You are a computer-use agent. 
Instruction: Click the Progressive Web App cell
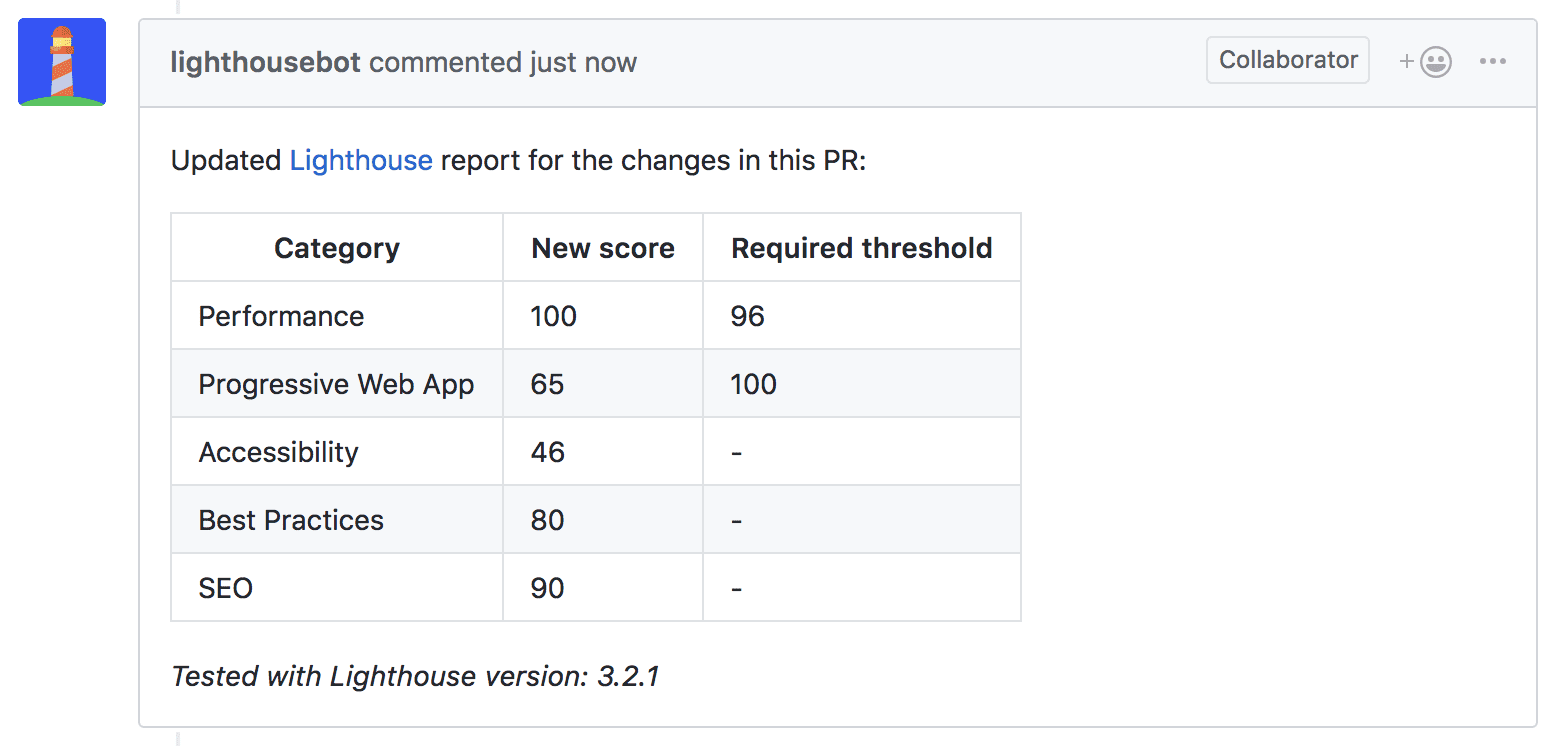click(336, 383)
